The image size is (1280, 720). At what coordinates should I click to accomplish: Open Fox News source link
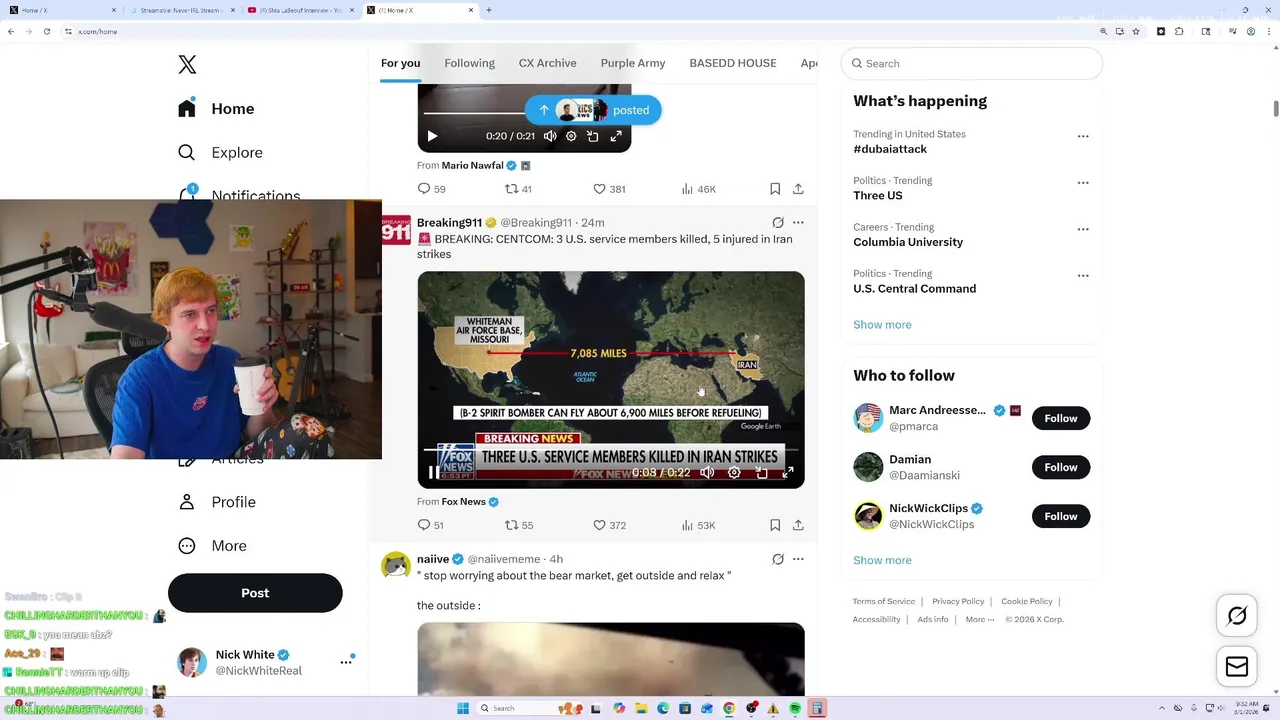464,502
